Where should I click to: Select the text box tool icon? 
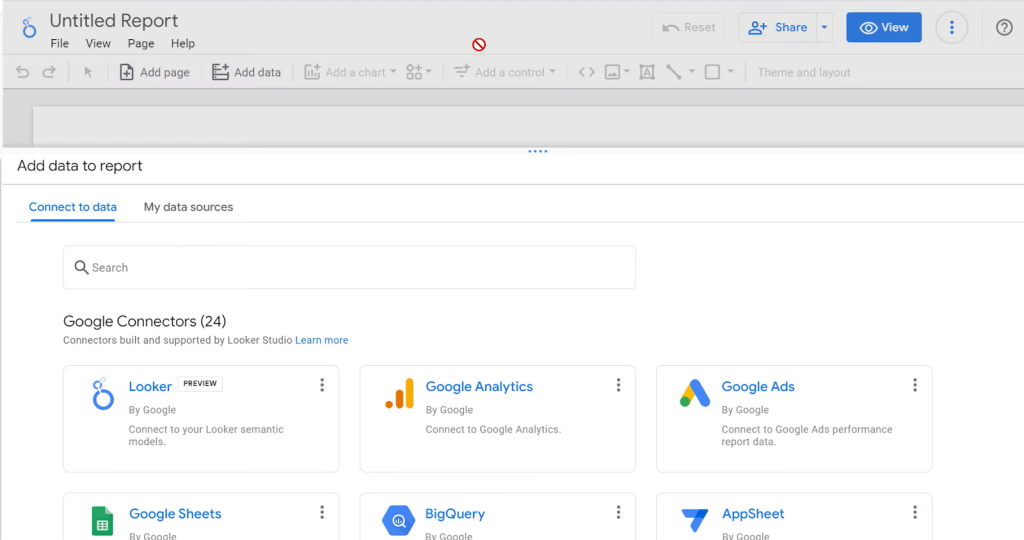(x=647, y=72)
